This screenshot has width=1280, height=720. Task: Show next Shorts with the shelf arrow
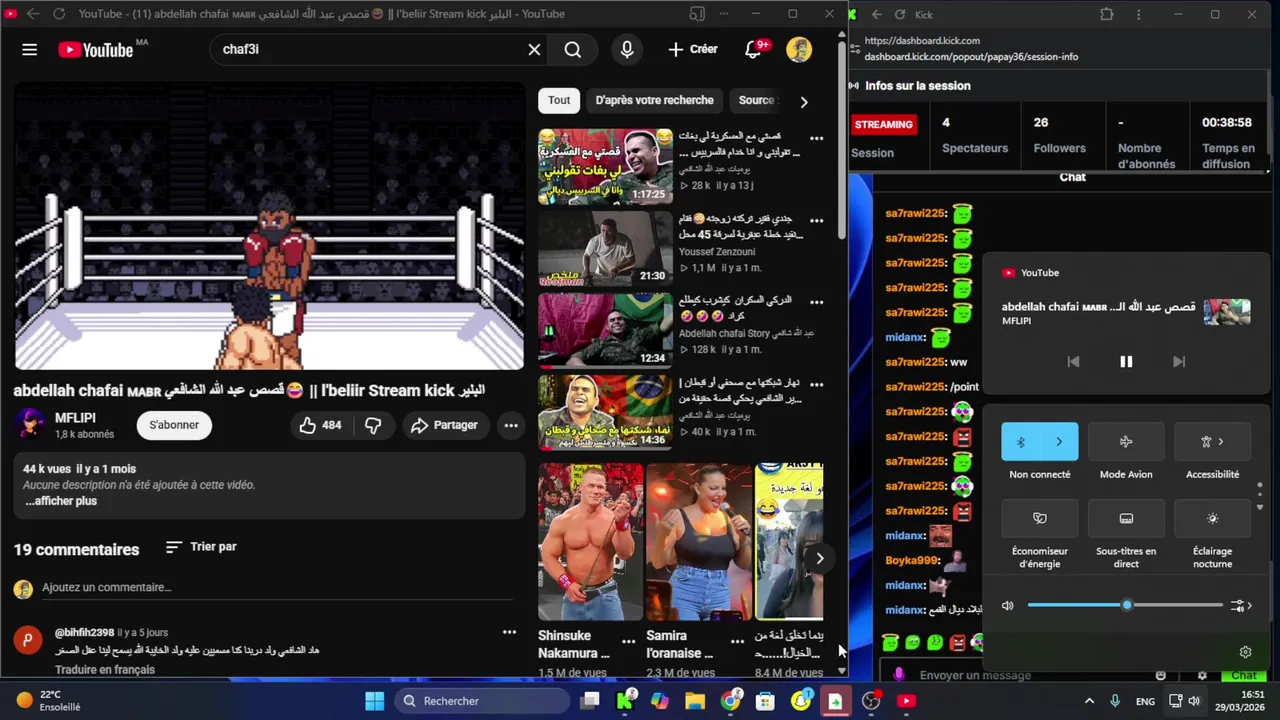pyautogui.click(x=819, y=558)
